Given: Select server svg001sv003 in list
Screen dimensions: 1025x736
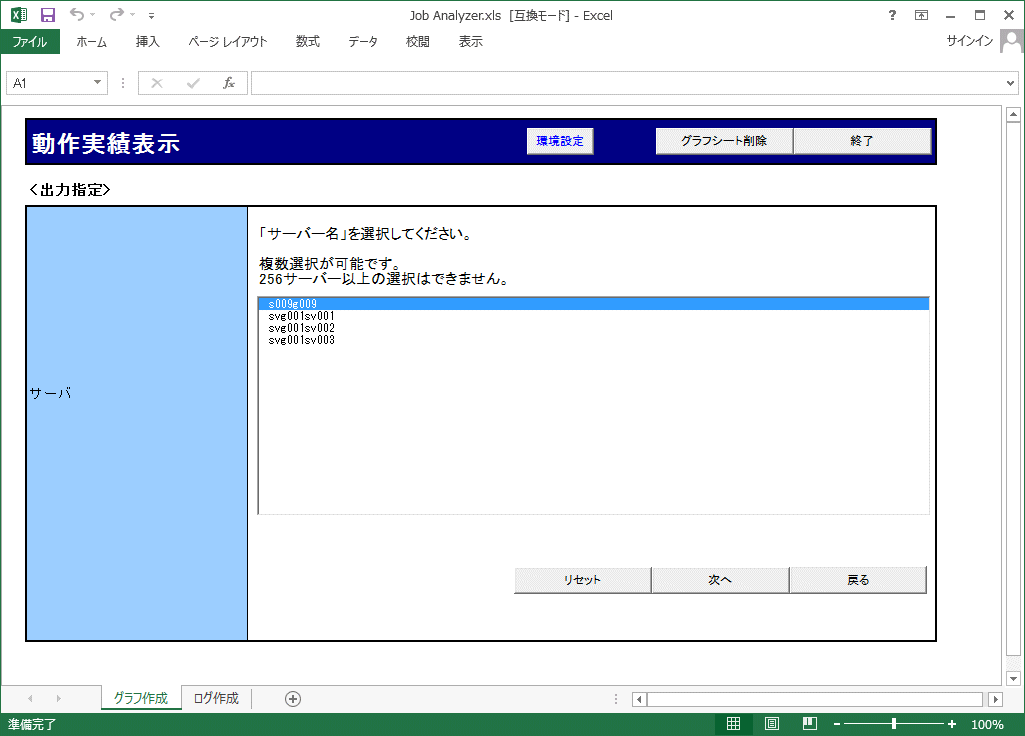Looking at the screenshot, I should (x=594, y=340).
